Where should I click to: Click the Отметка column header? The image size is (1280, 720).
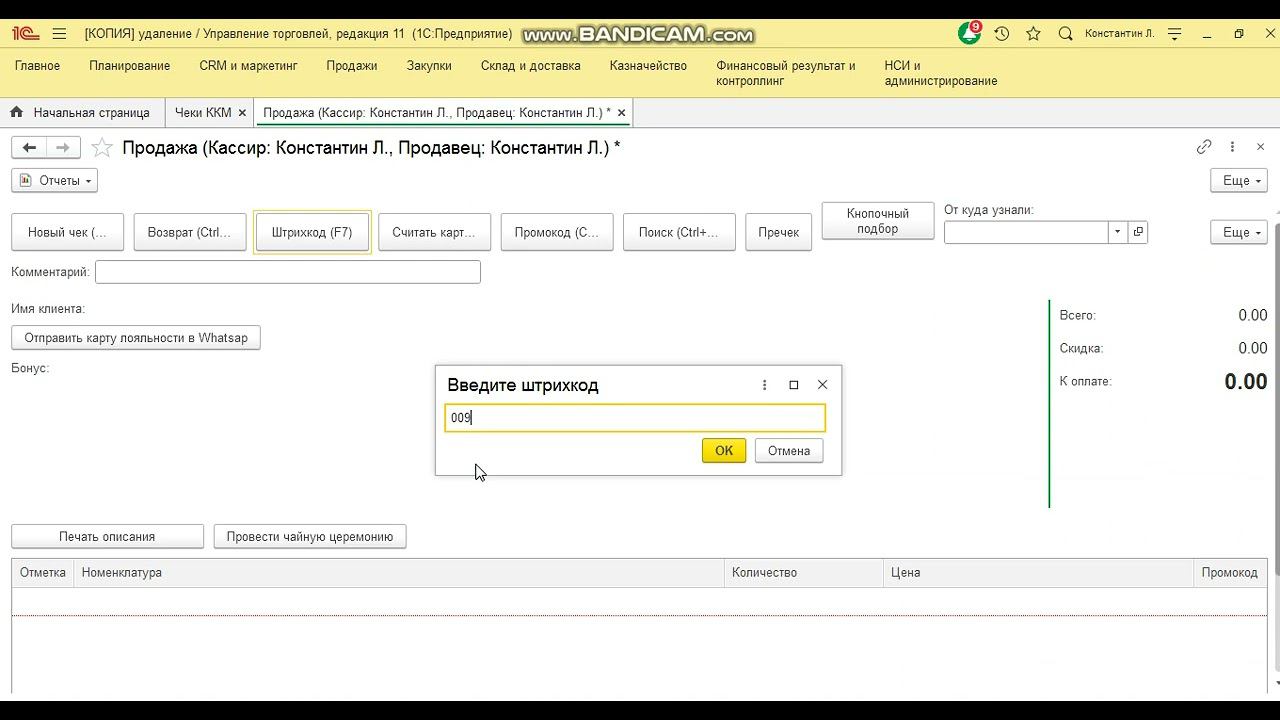43,573
